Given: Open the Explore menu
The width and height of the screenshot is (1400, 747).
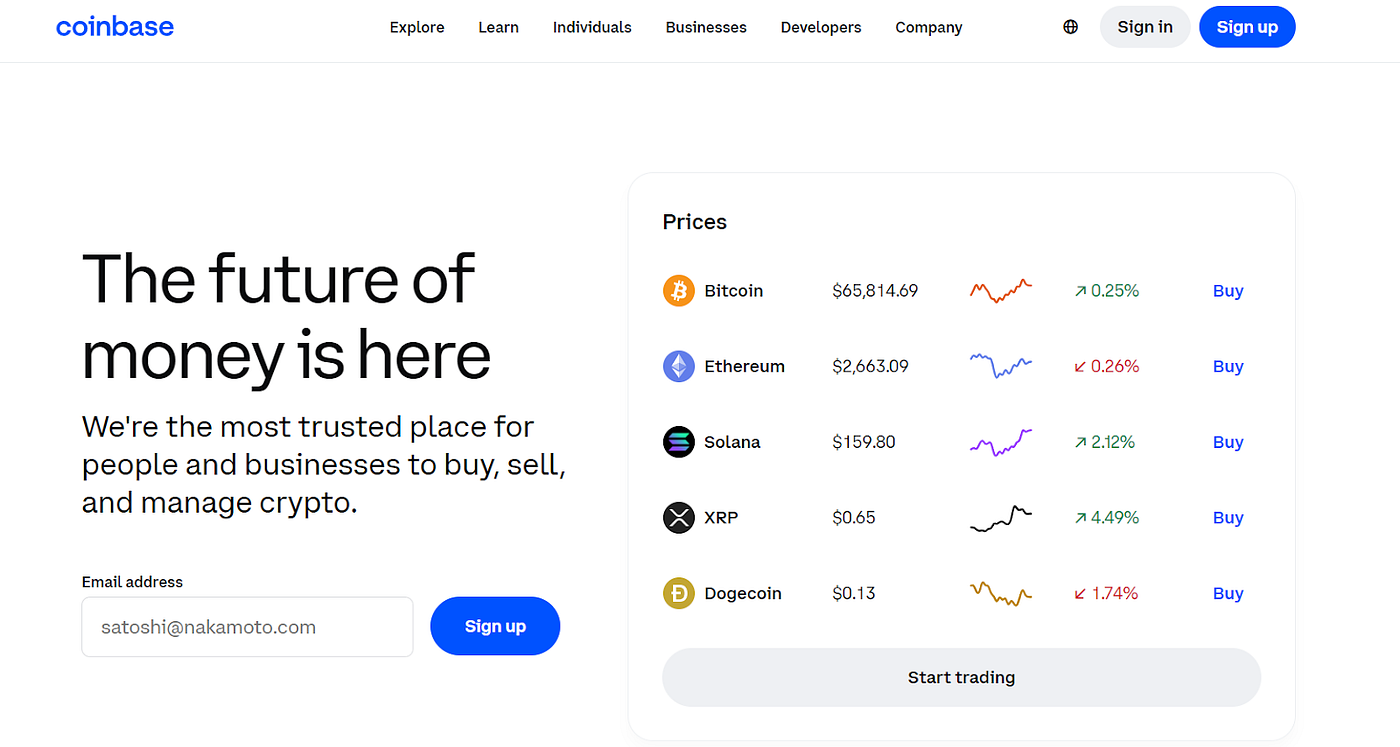Looking at the screenshot, I should point(417,27).
